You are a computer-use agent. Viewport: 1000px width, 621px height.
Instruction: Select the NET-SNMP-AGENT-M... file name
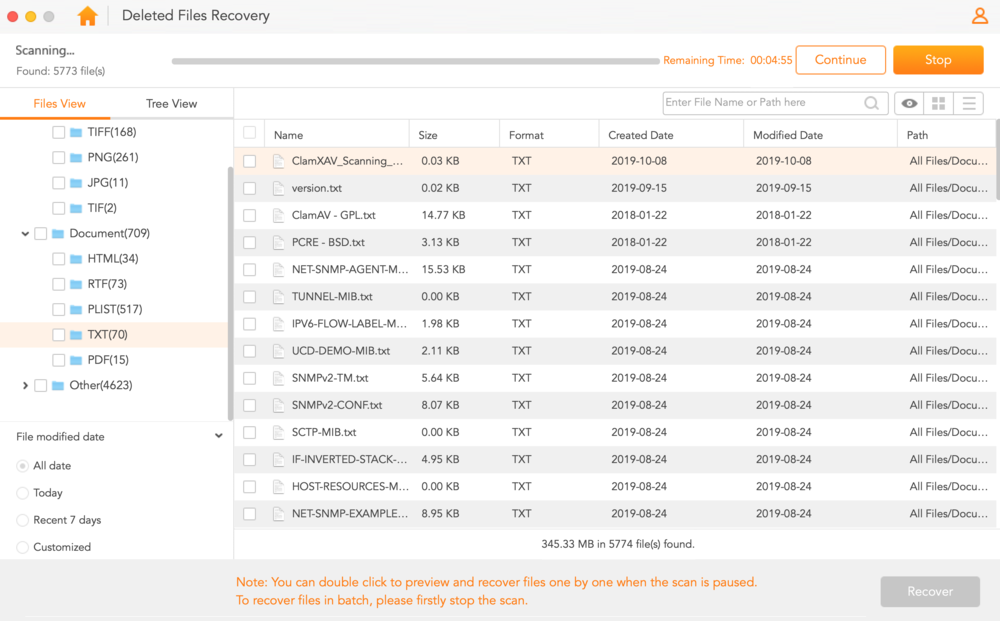click(349, 270)
